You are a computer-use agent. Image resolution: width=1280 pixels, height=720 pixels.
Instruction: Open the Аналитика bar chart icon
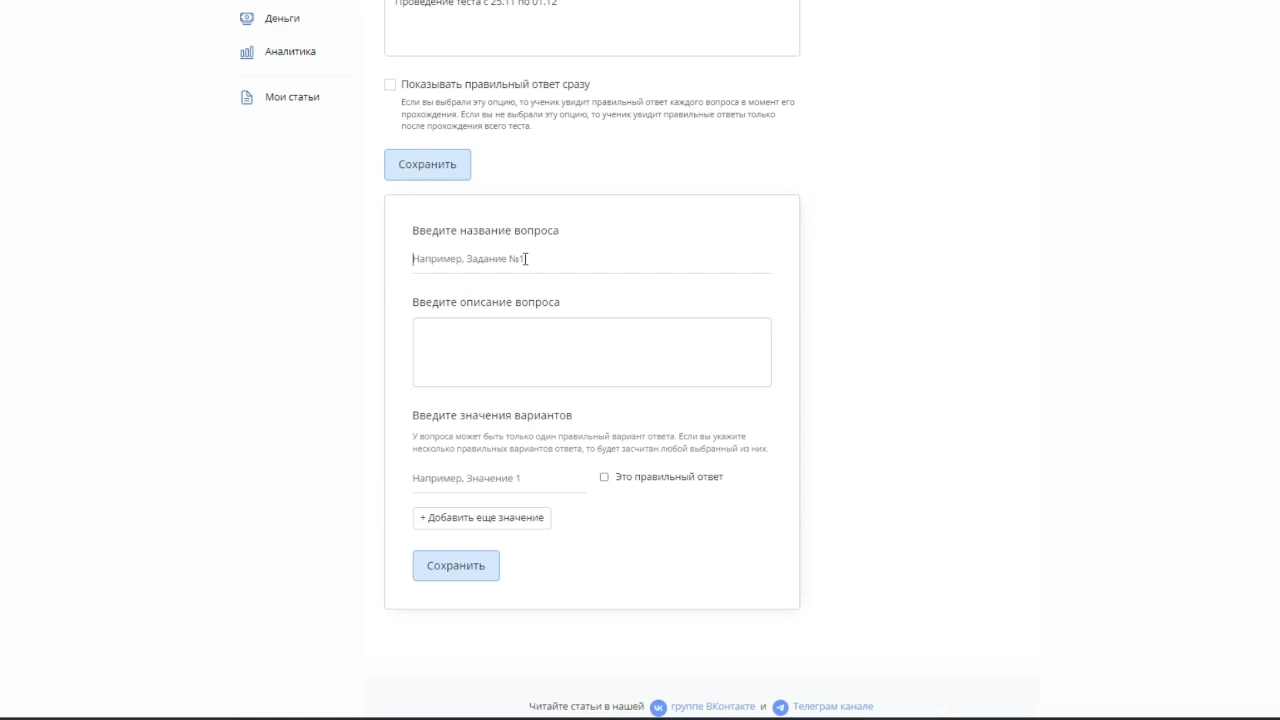click(247, 51)
